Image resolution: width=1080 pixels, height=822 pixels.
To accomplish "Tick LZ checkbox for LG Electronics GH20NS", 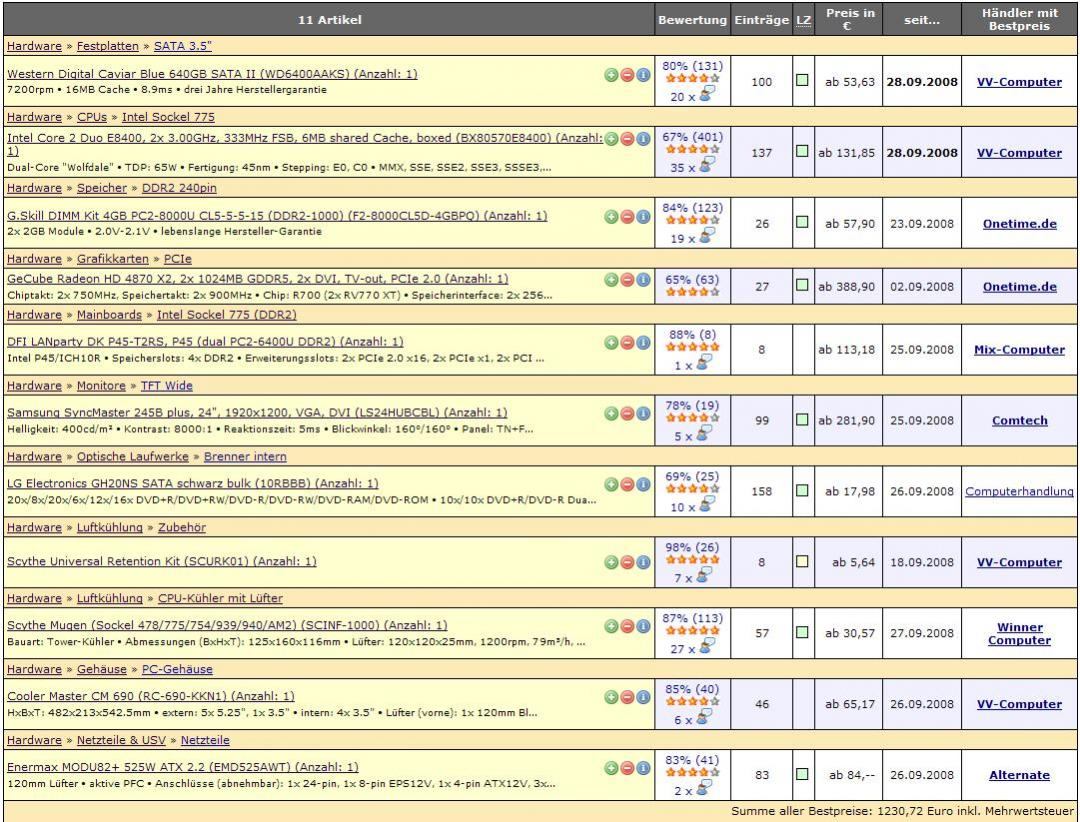I will 802,490.
